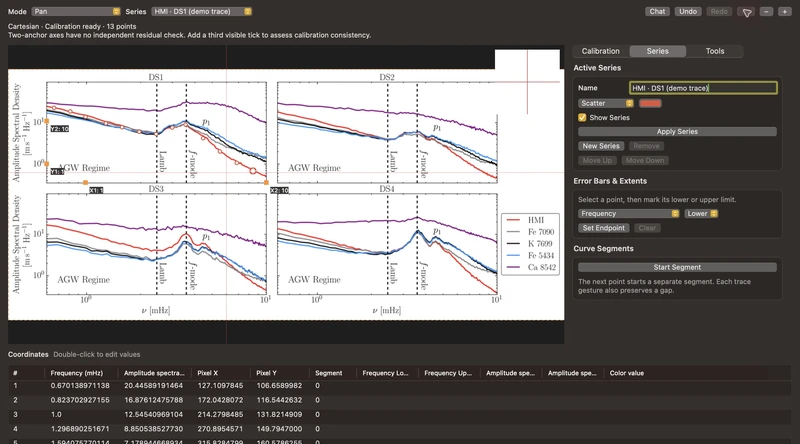The image size is (800, 444).
Task: Click into the series Name field
Action: (x=703, y=88)
